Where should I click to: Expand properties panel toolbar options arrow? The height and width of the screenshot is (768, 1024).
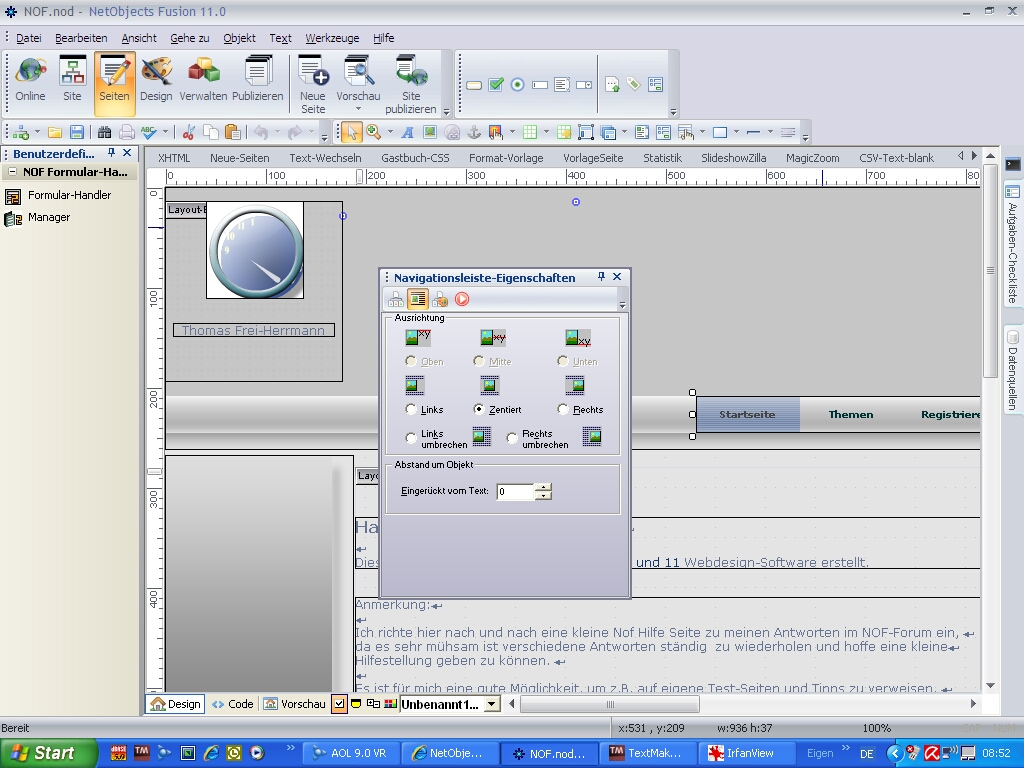pos(622,304)
